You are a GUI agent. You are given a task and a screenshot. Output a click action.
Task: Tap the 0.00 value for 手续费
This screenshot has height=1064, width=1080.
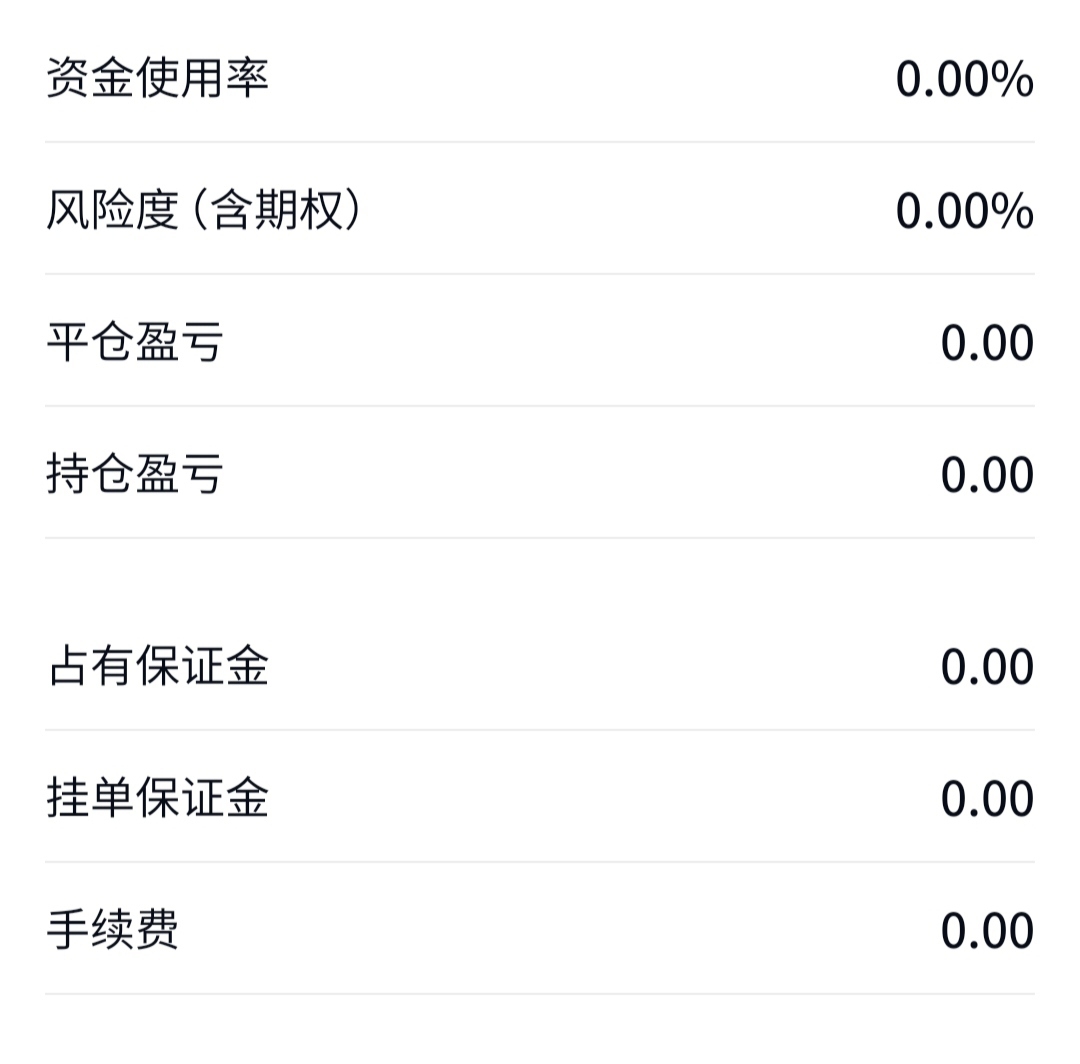[986, 931]
